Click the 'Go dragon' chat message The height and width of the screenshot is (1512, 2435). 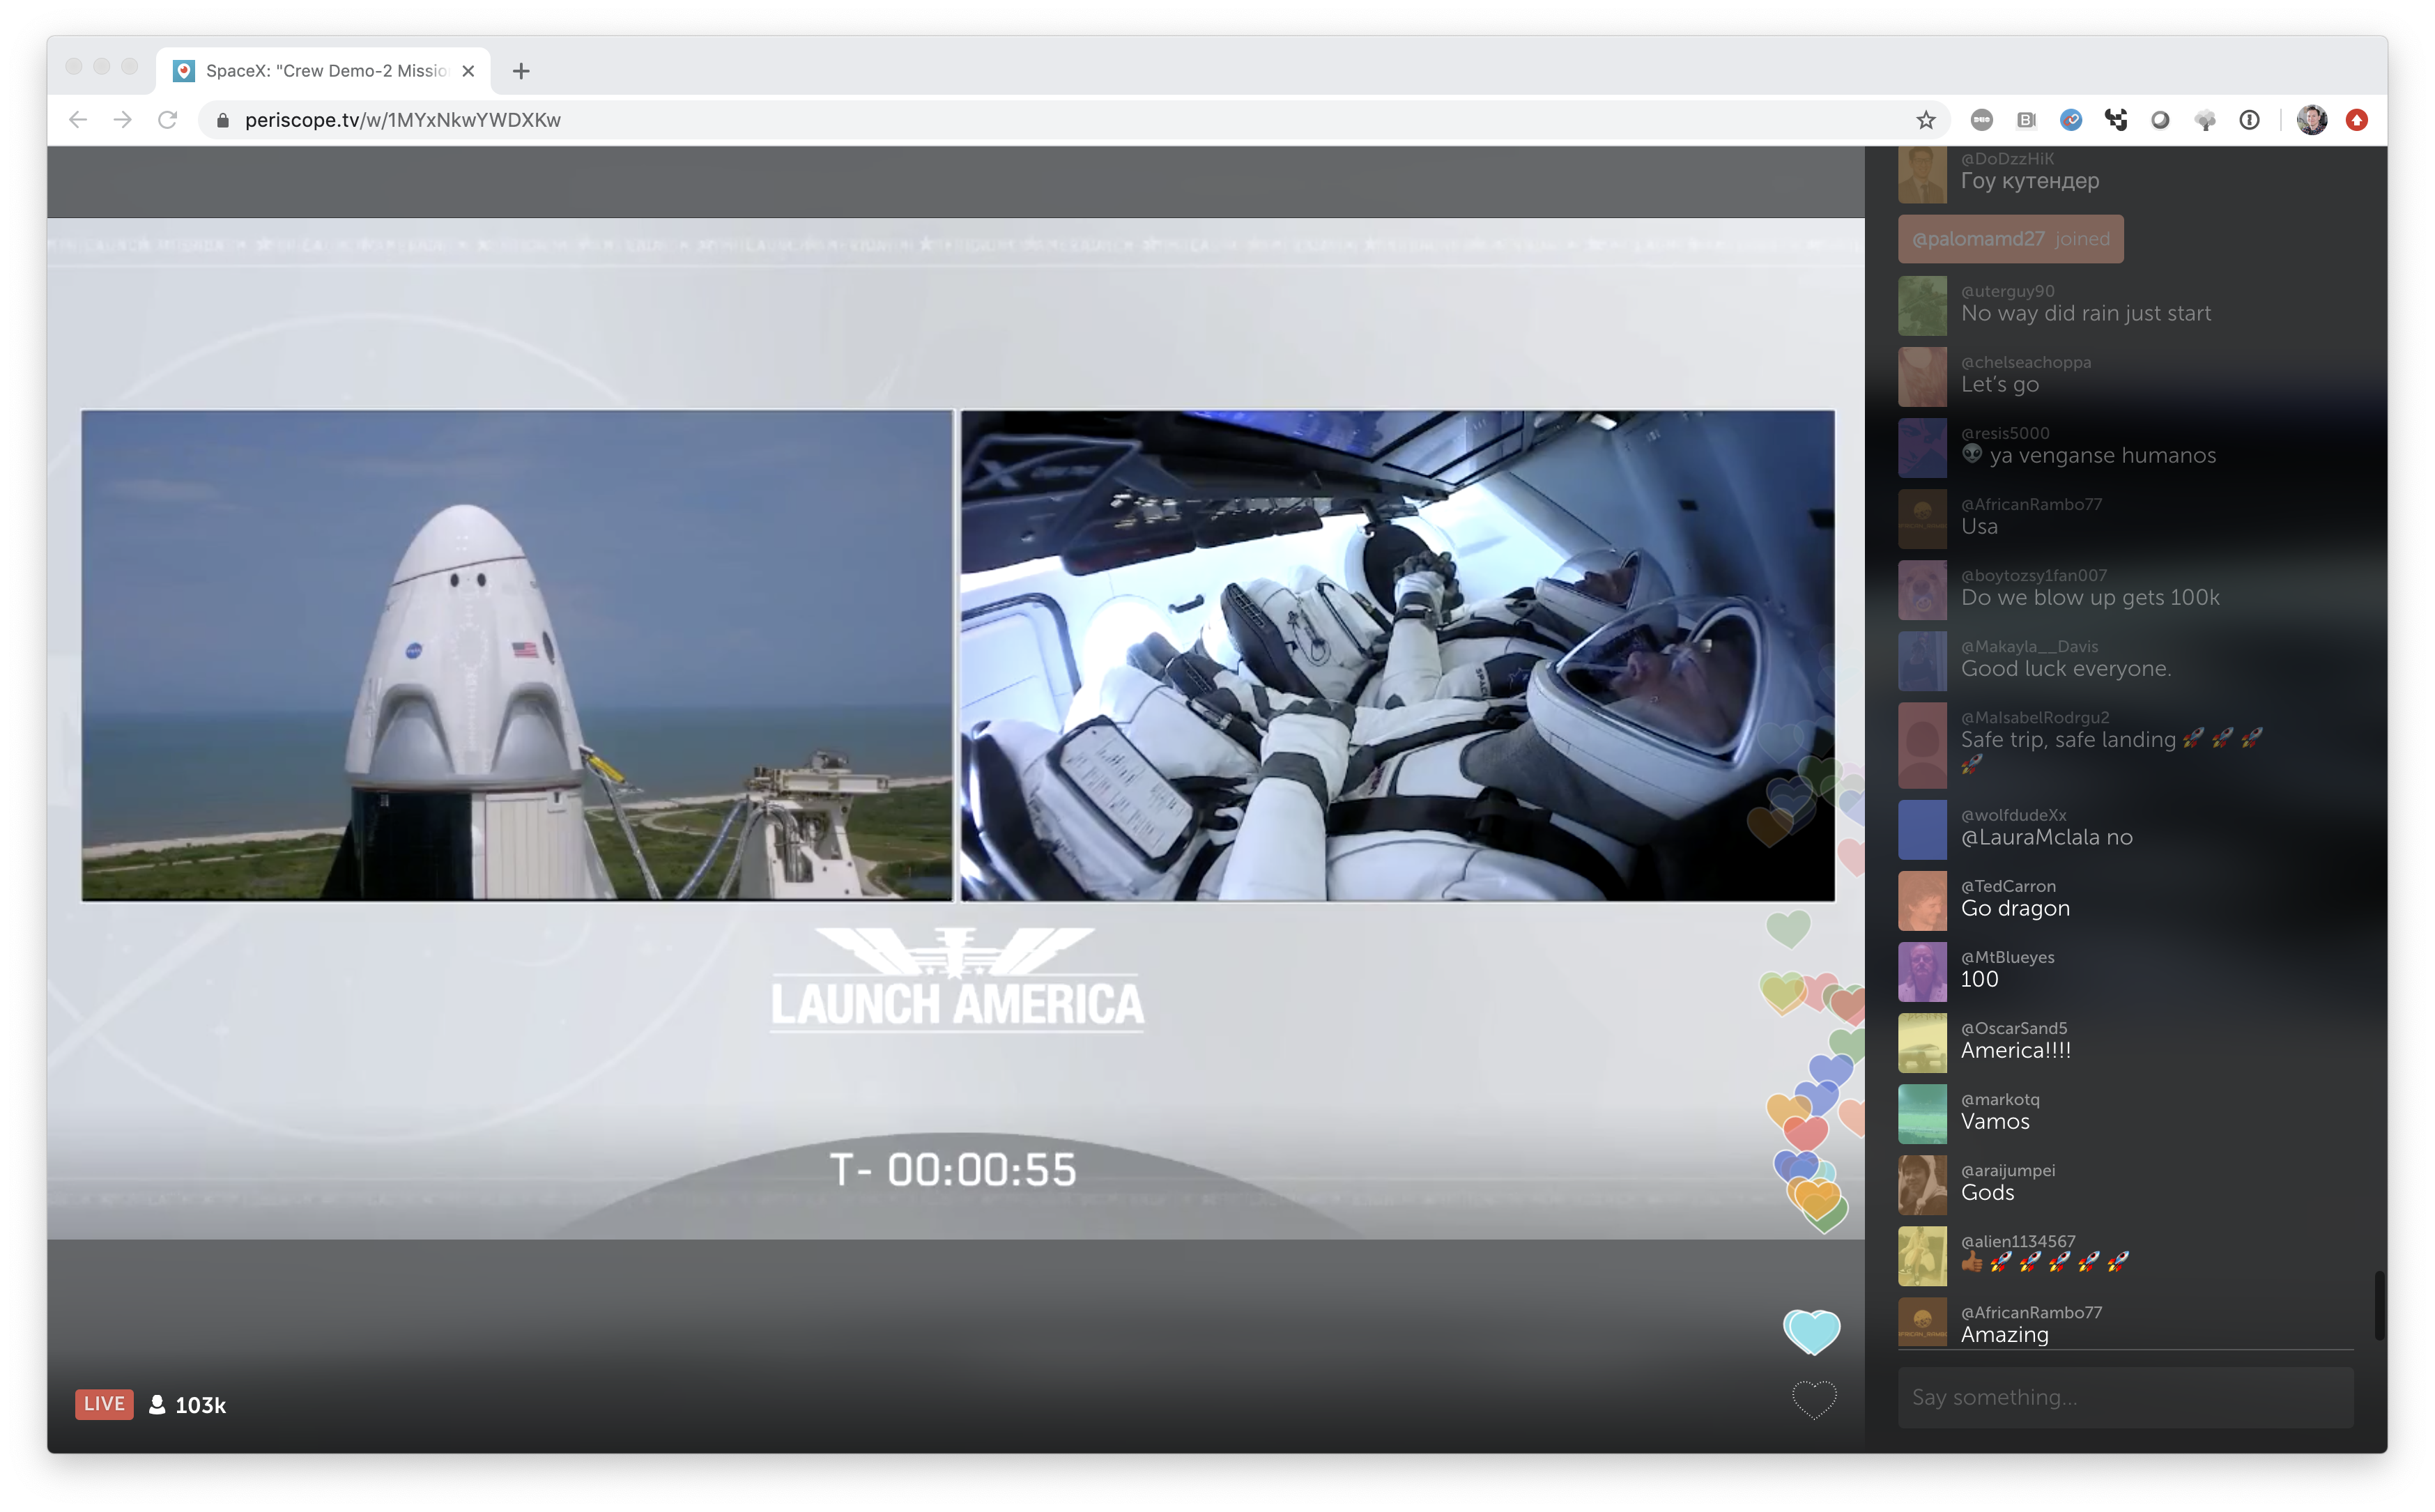[x=2015, y=909]
